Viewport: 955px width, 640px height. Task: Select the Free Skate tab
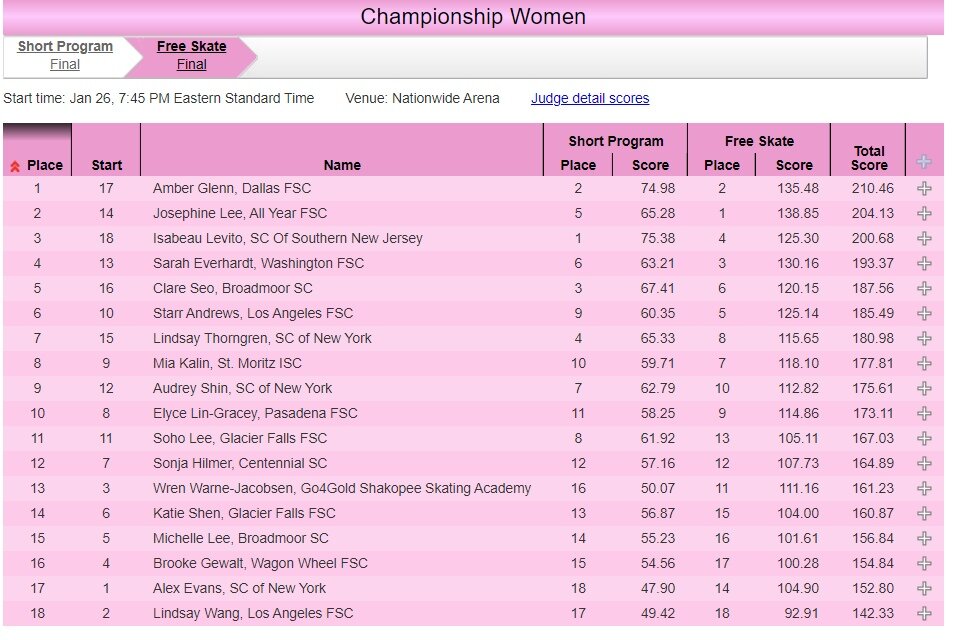pyautogui.click(x=191, y=47)
